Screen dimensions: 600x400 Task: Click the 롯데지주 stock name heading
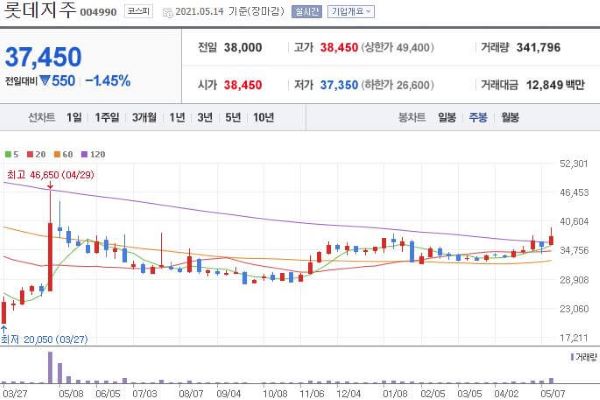[39, 10]
